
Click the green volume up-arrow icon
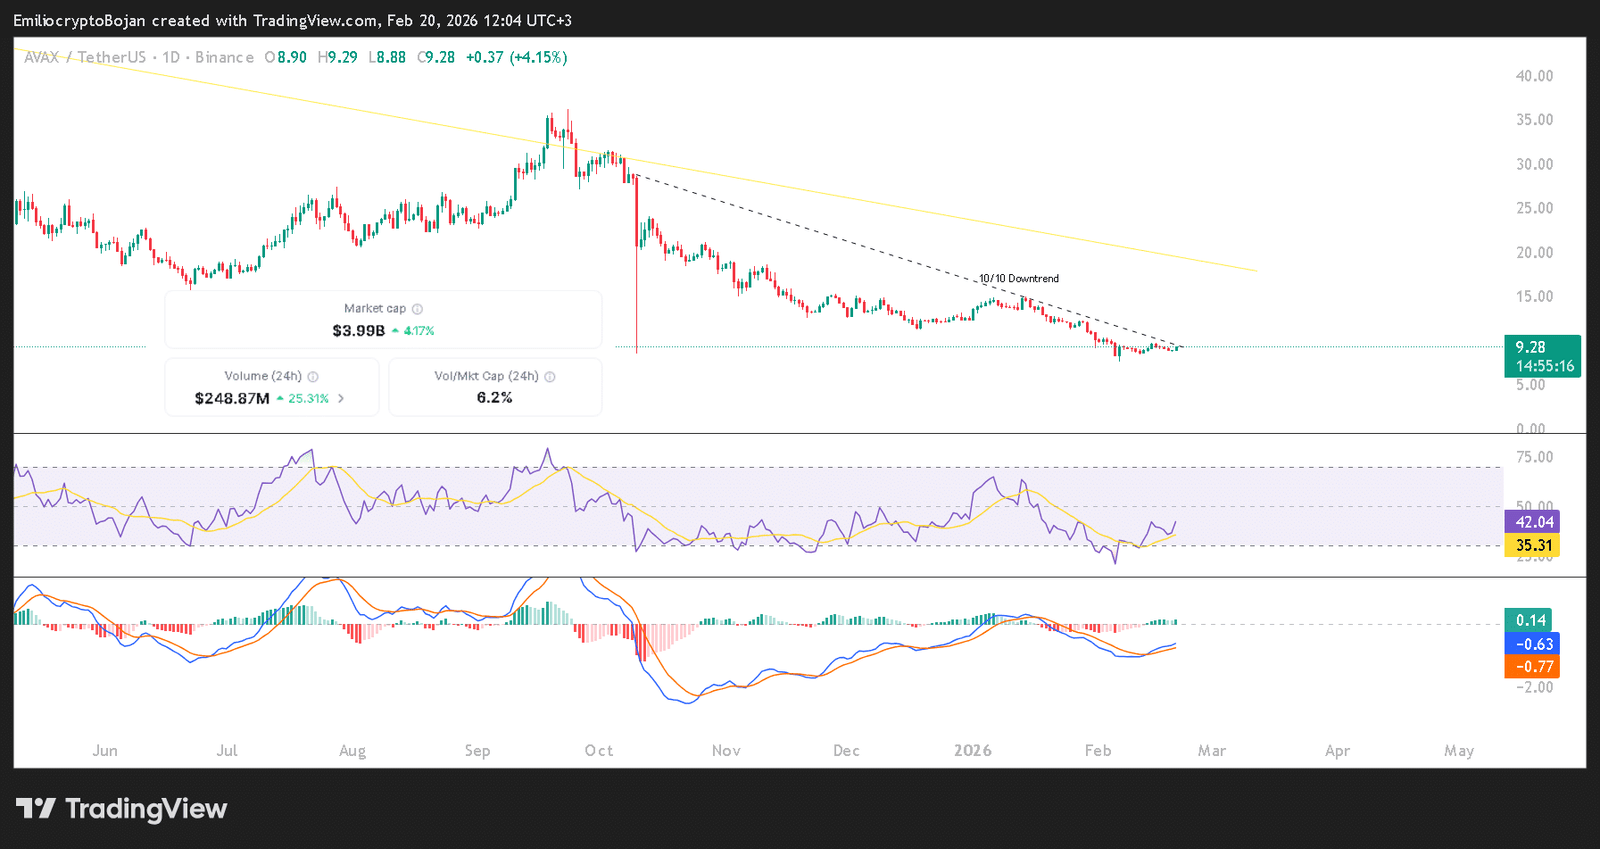pyautogui.click(x=280, y=398)
